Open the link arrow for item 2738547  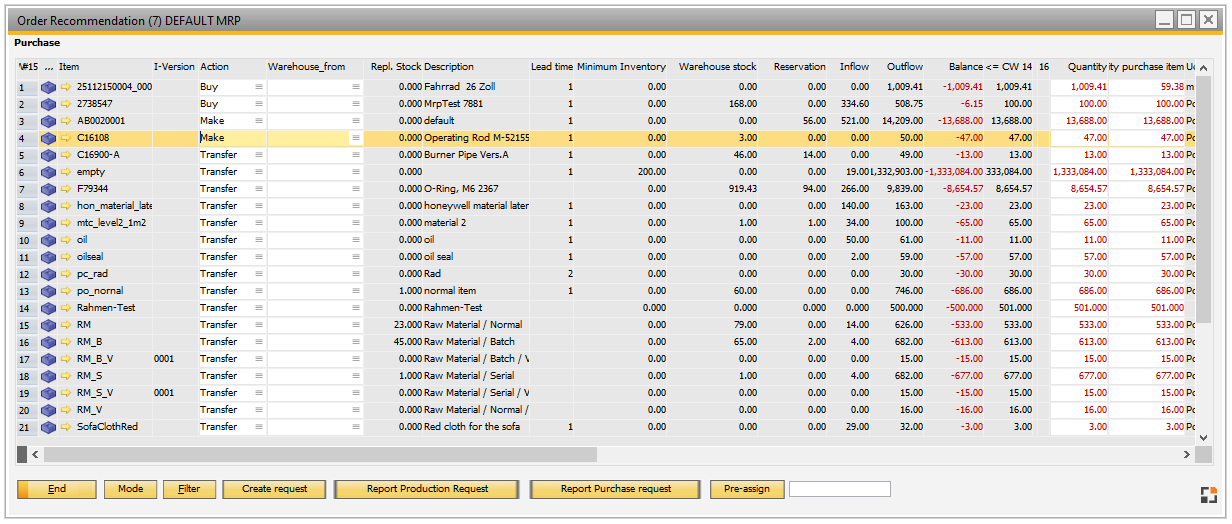click(66, 104)
